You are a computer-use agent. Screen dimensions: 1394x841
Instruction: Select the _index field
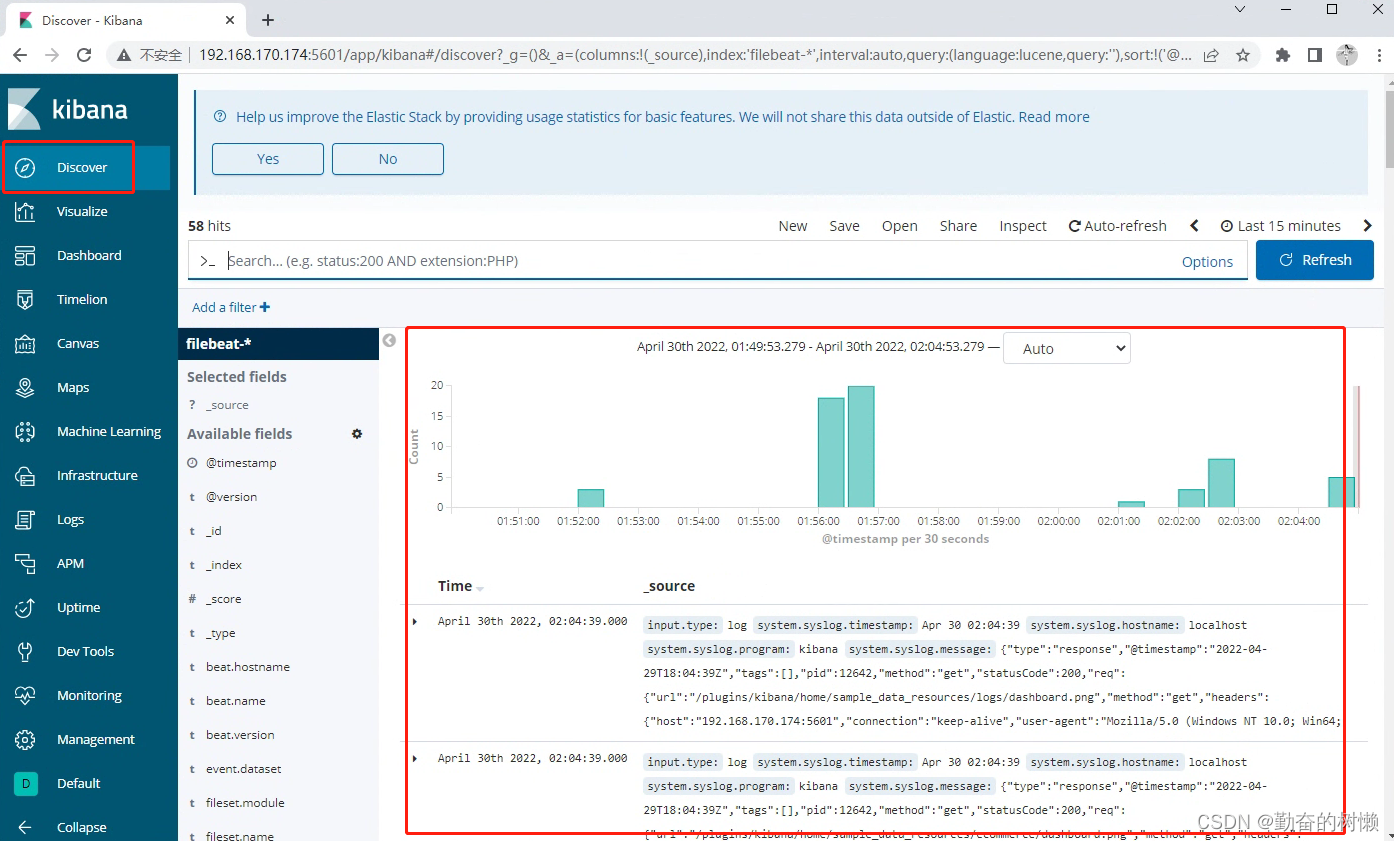coord(224,565)
